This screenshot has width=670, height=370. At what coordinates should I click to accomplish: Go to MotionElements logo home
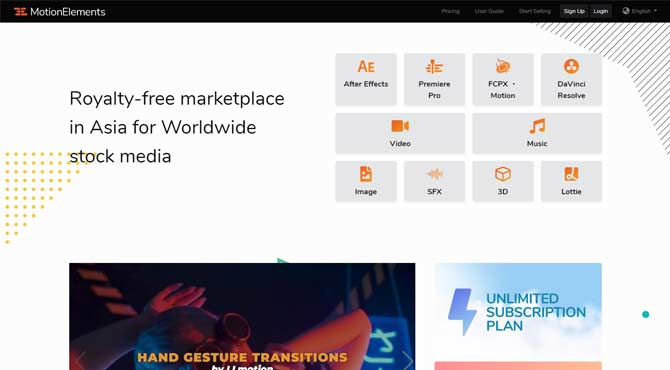click(x=59, y=12)
